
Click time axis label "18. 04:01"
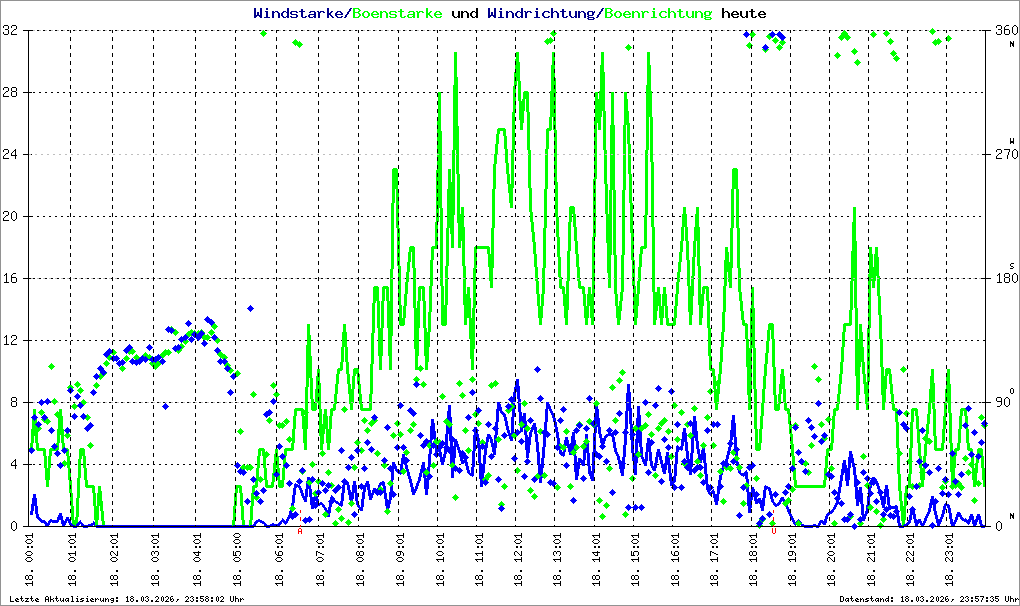[196, 559]
